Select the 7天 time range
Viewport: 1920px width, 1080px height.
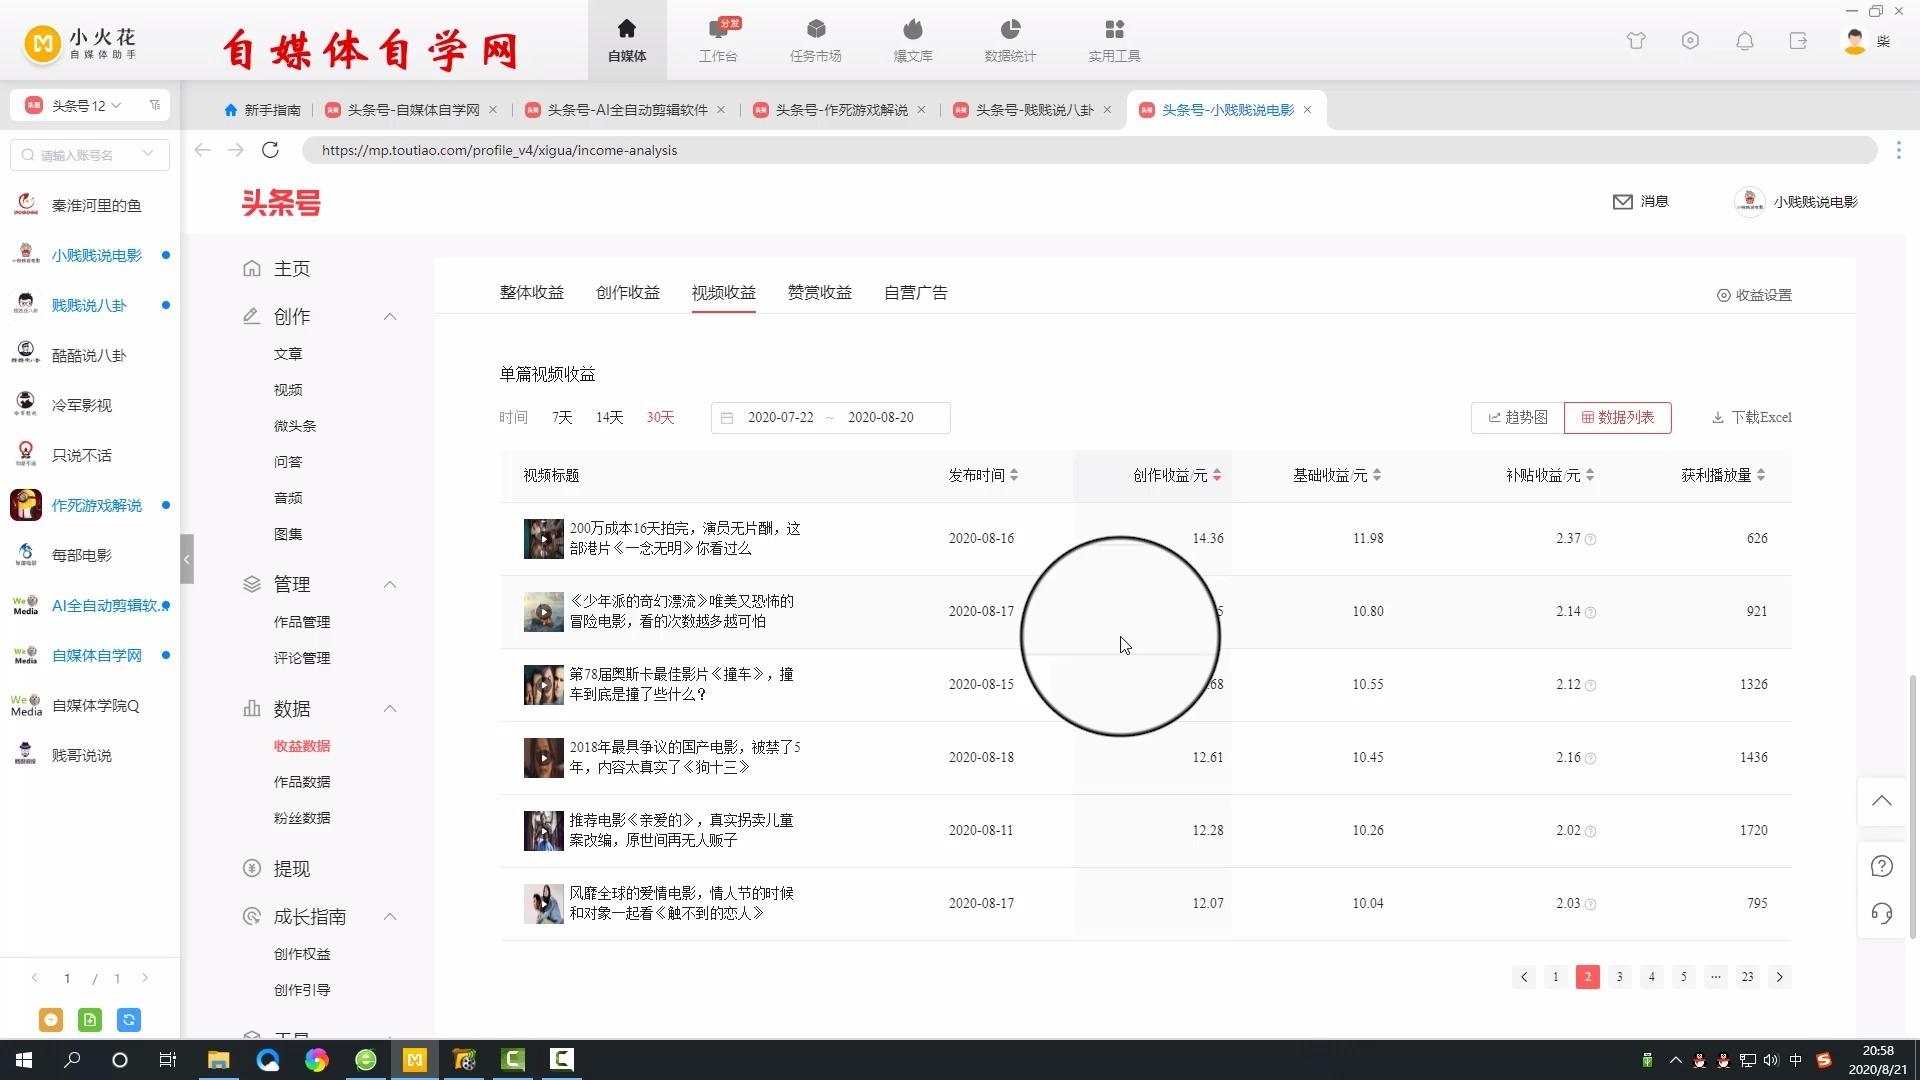562,417
